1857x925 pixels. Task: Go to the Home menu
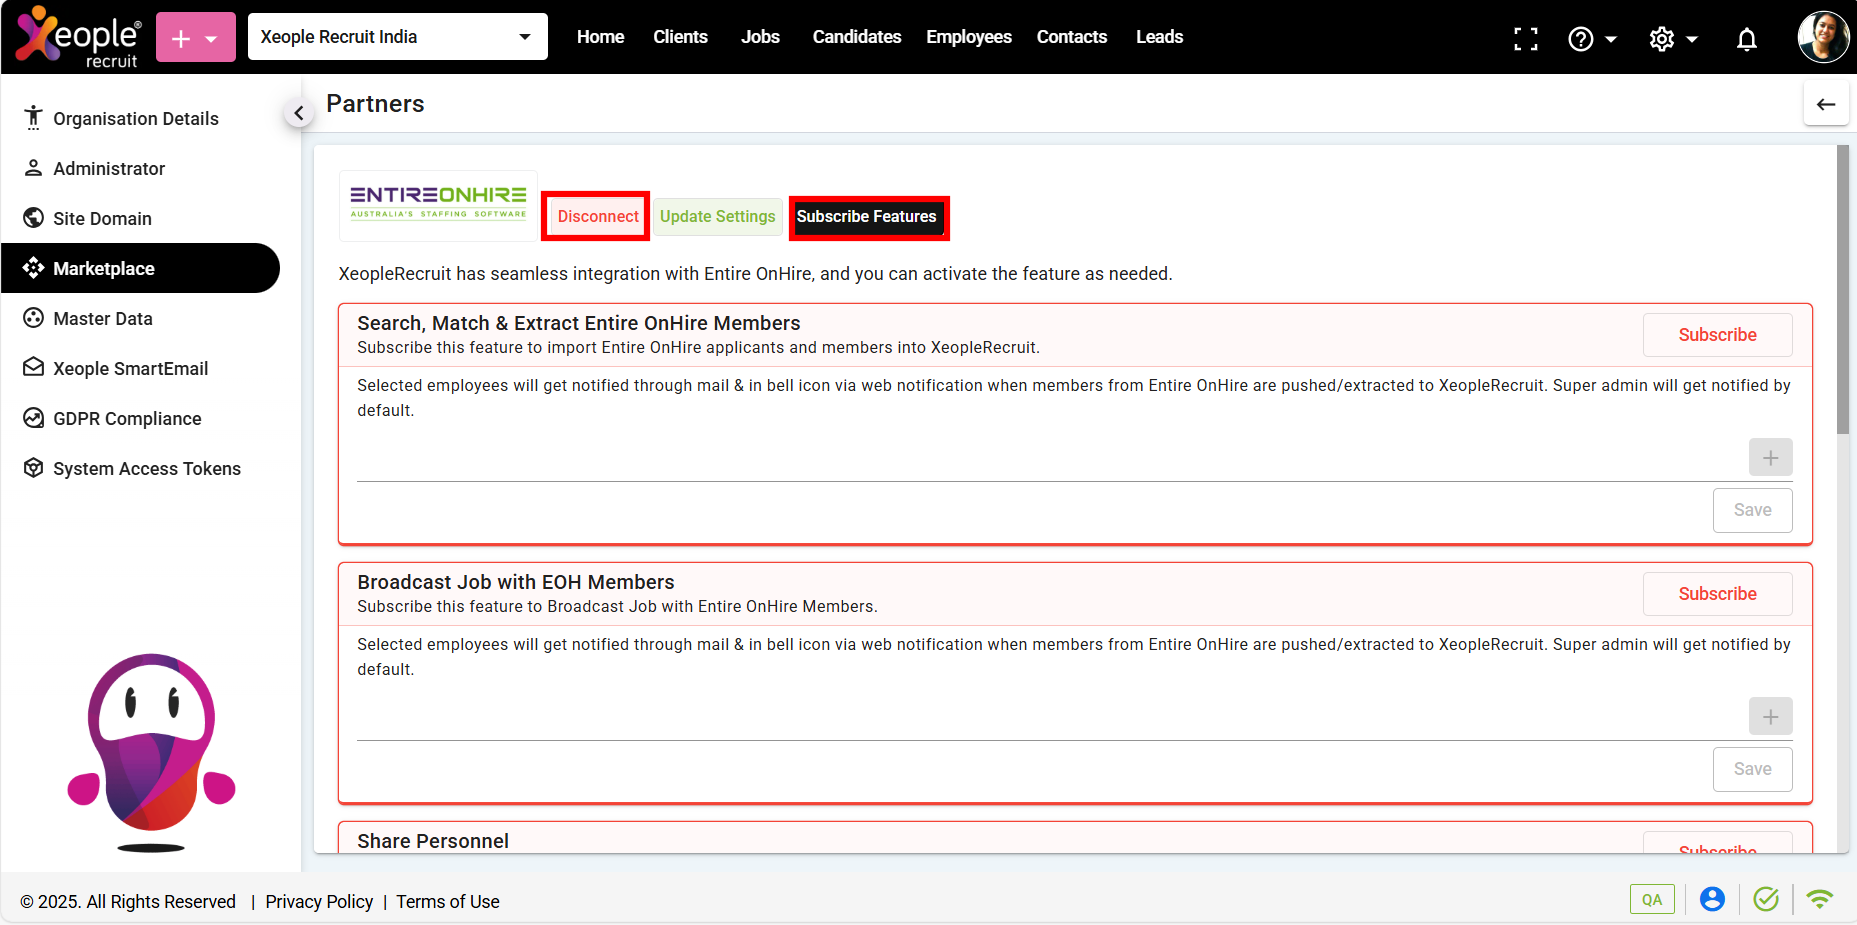point(600,37)
